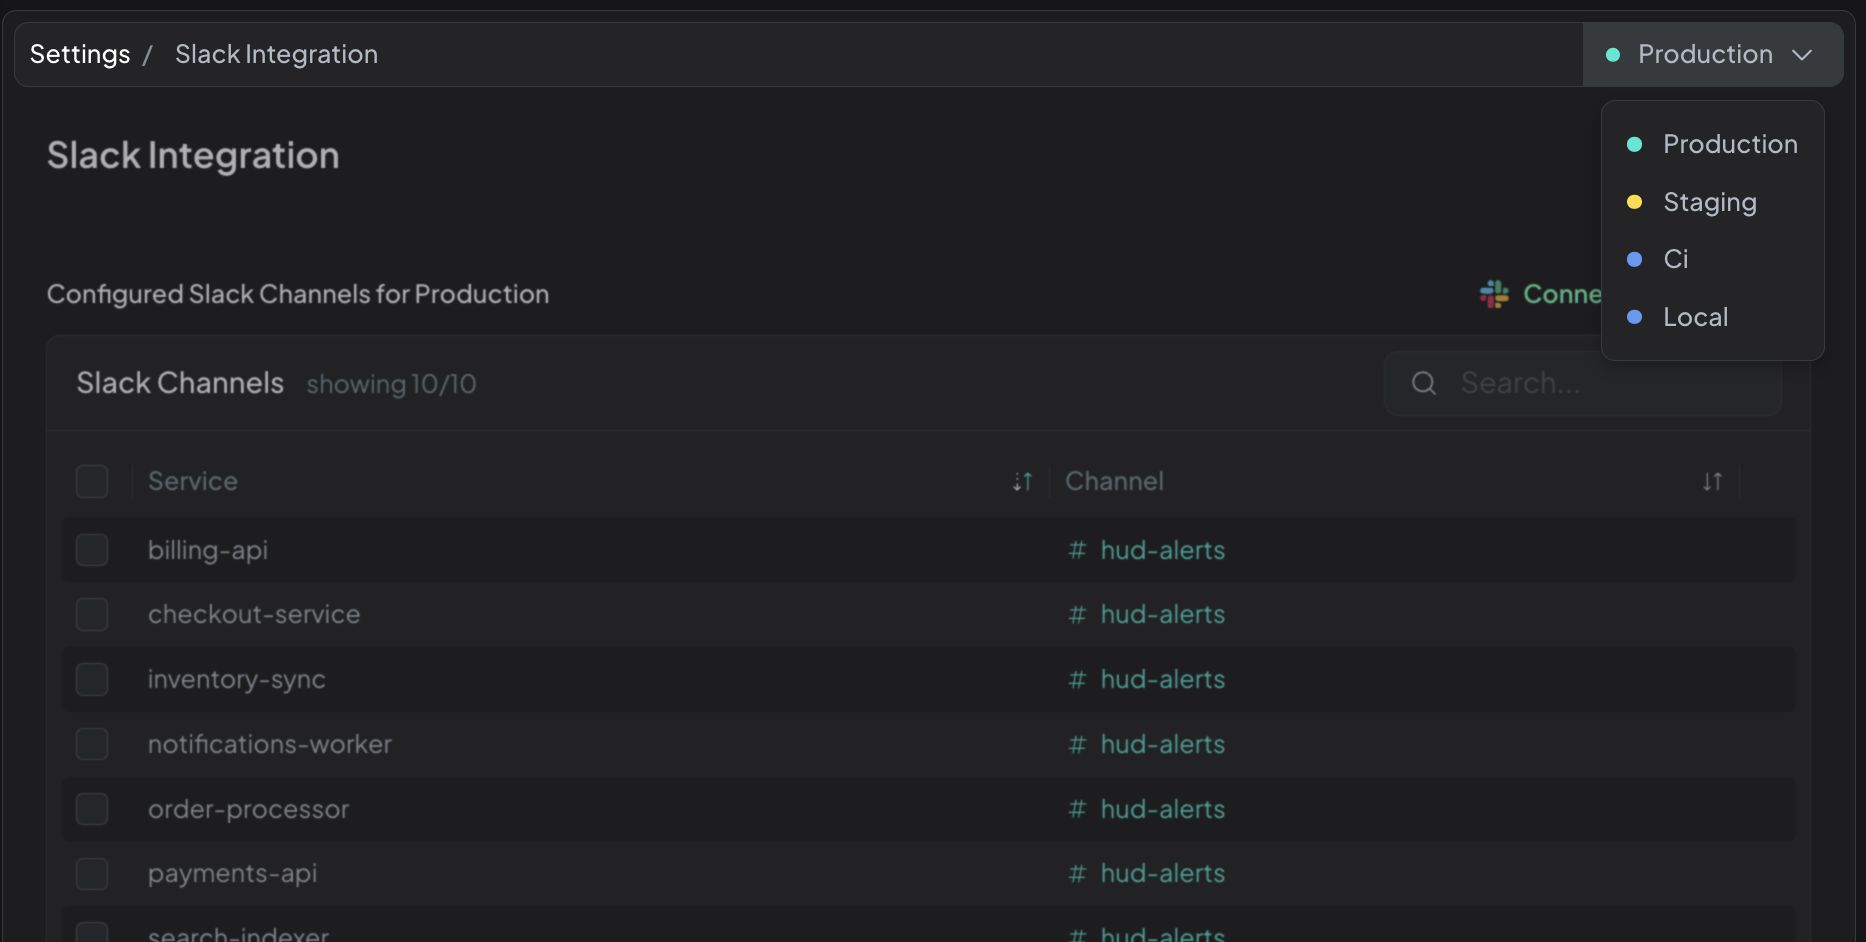Click the green status dot next to Production

pos(1611,54)
